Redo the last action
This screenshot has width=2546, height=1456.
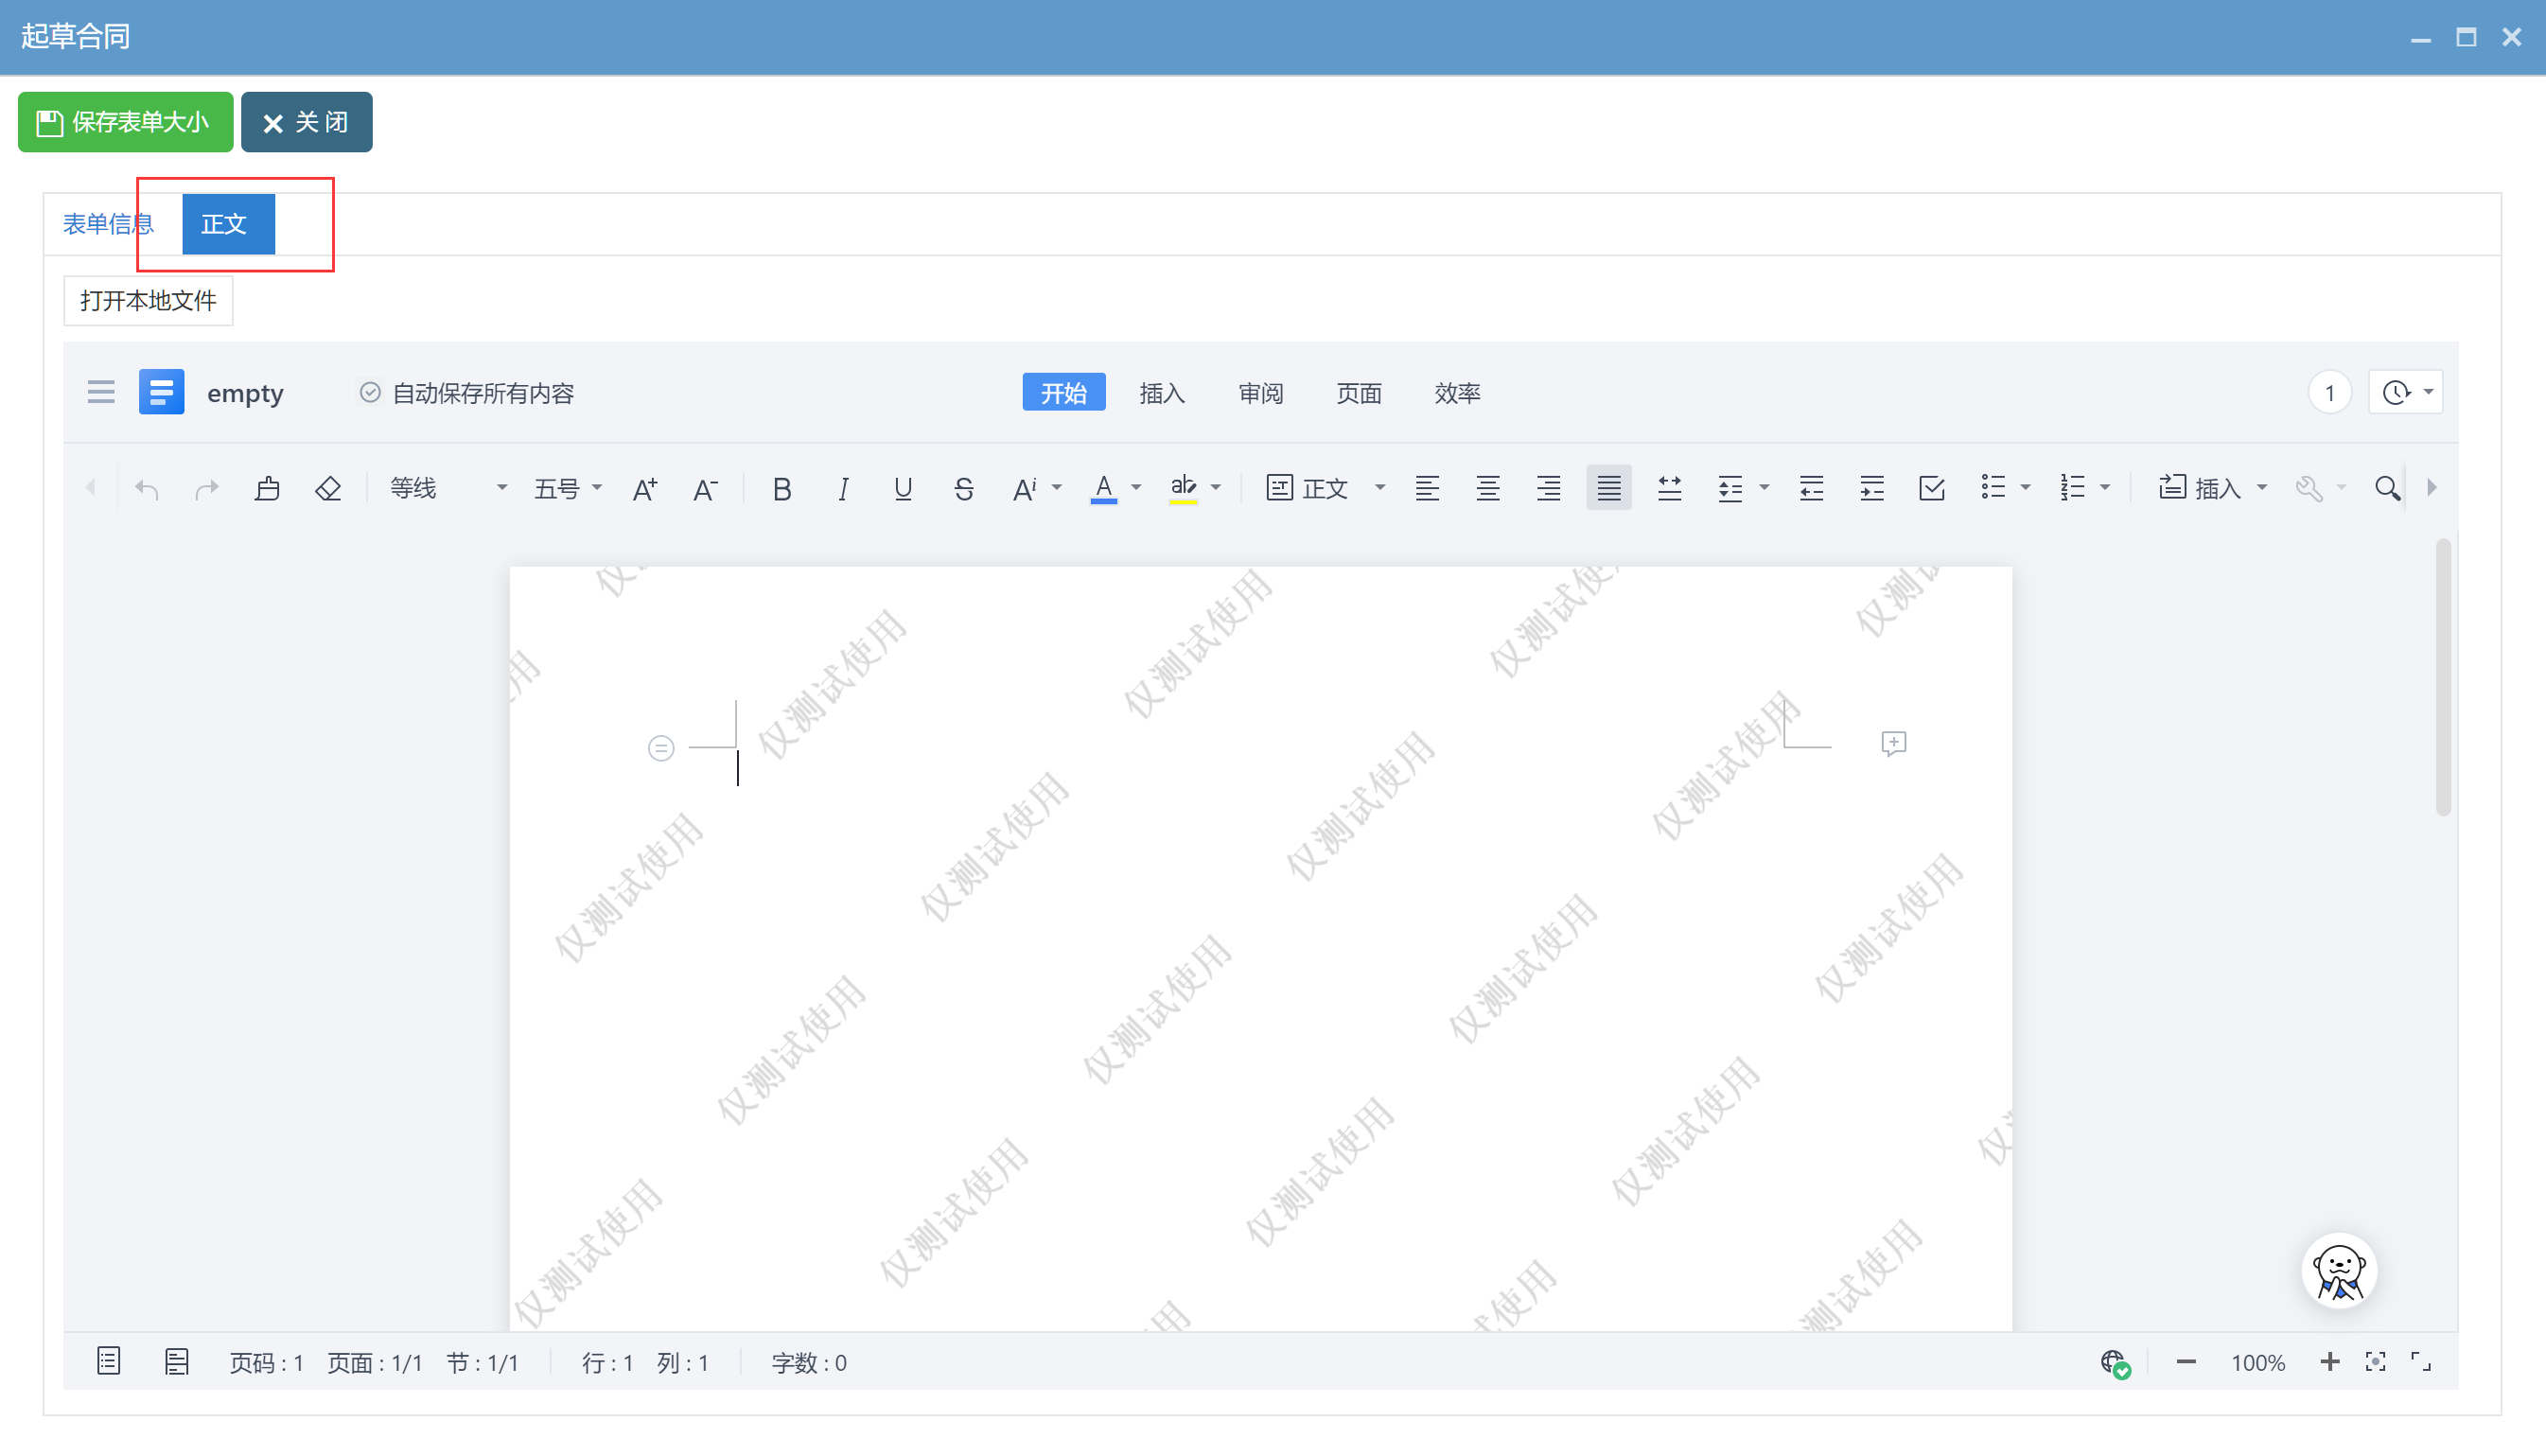coord(207,488)
